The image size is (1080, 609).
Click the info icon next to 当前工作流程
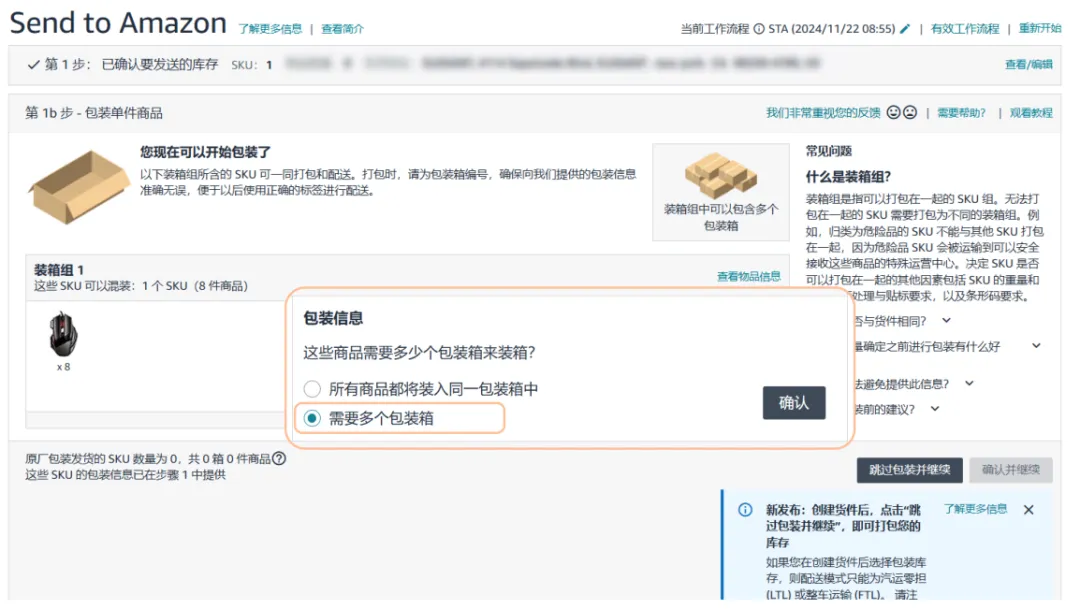(x=759, y=29)
